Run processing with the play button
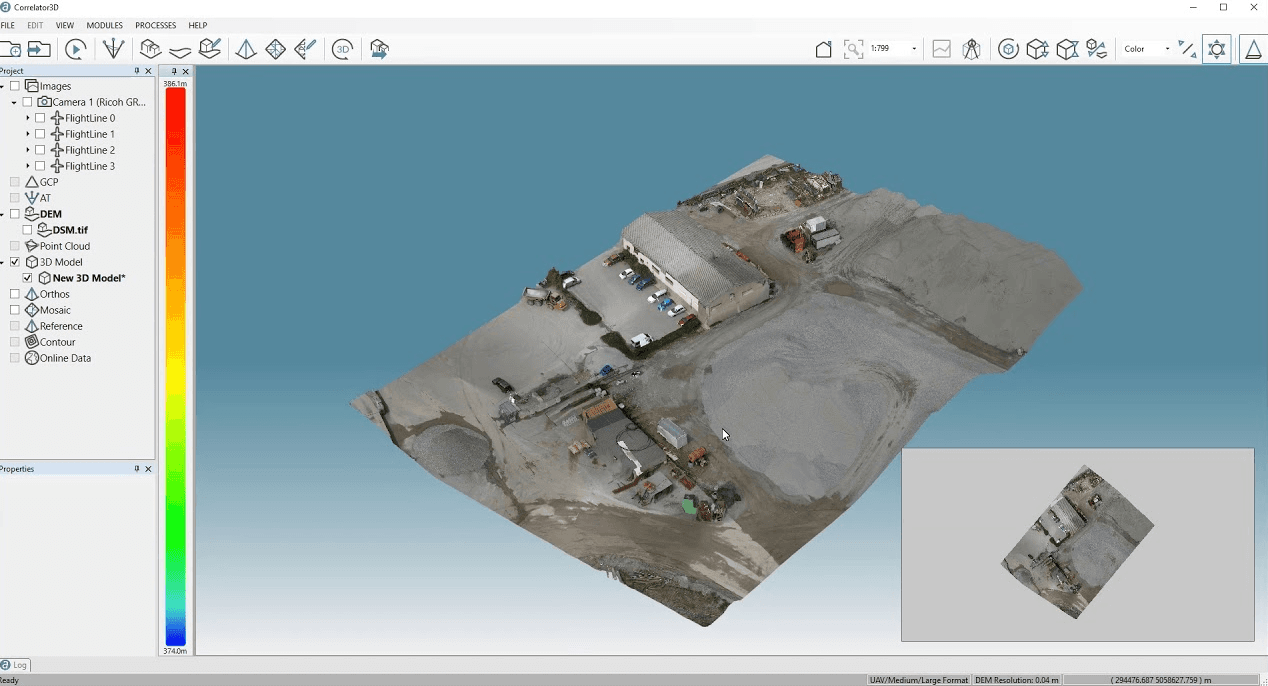 pos(75,48)
